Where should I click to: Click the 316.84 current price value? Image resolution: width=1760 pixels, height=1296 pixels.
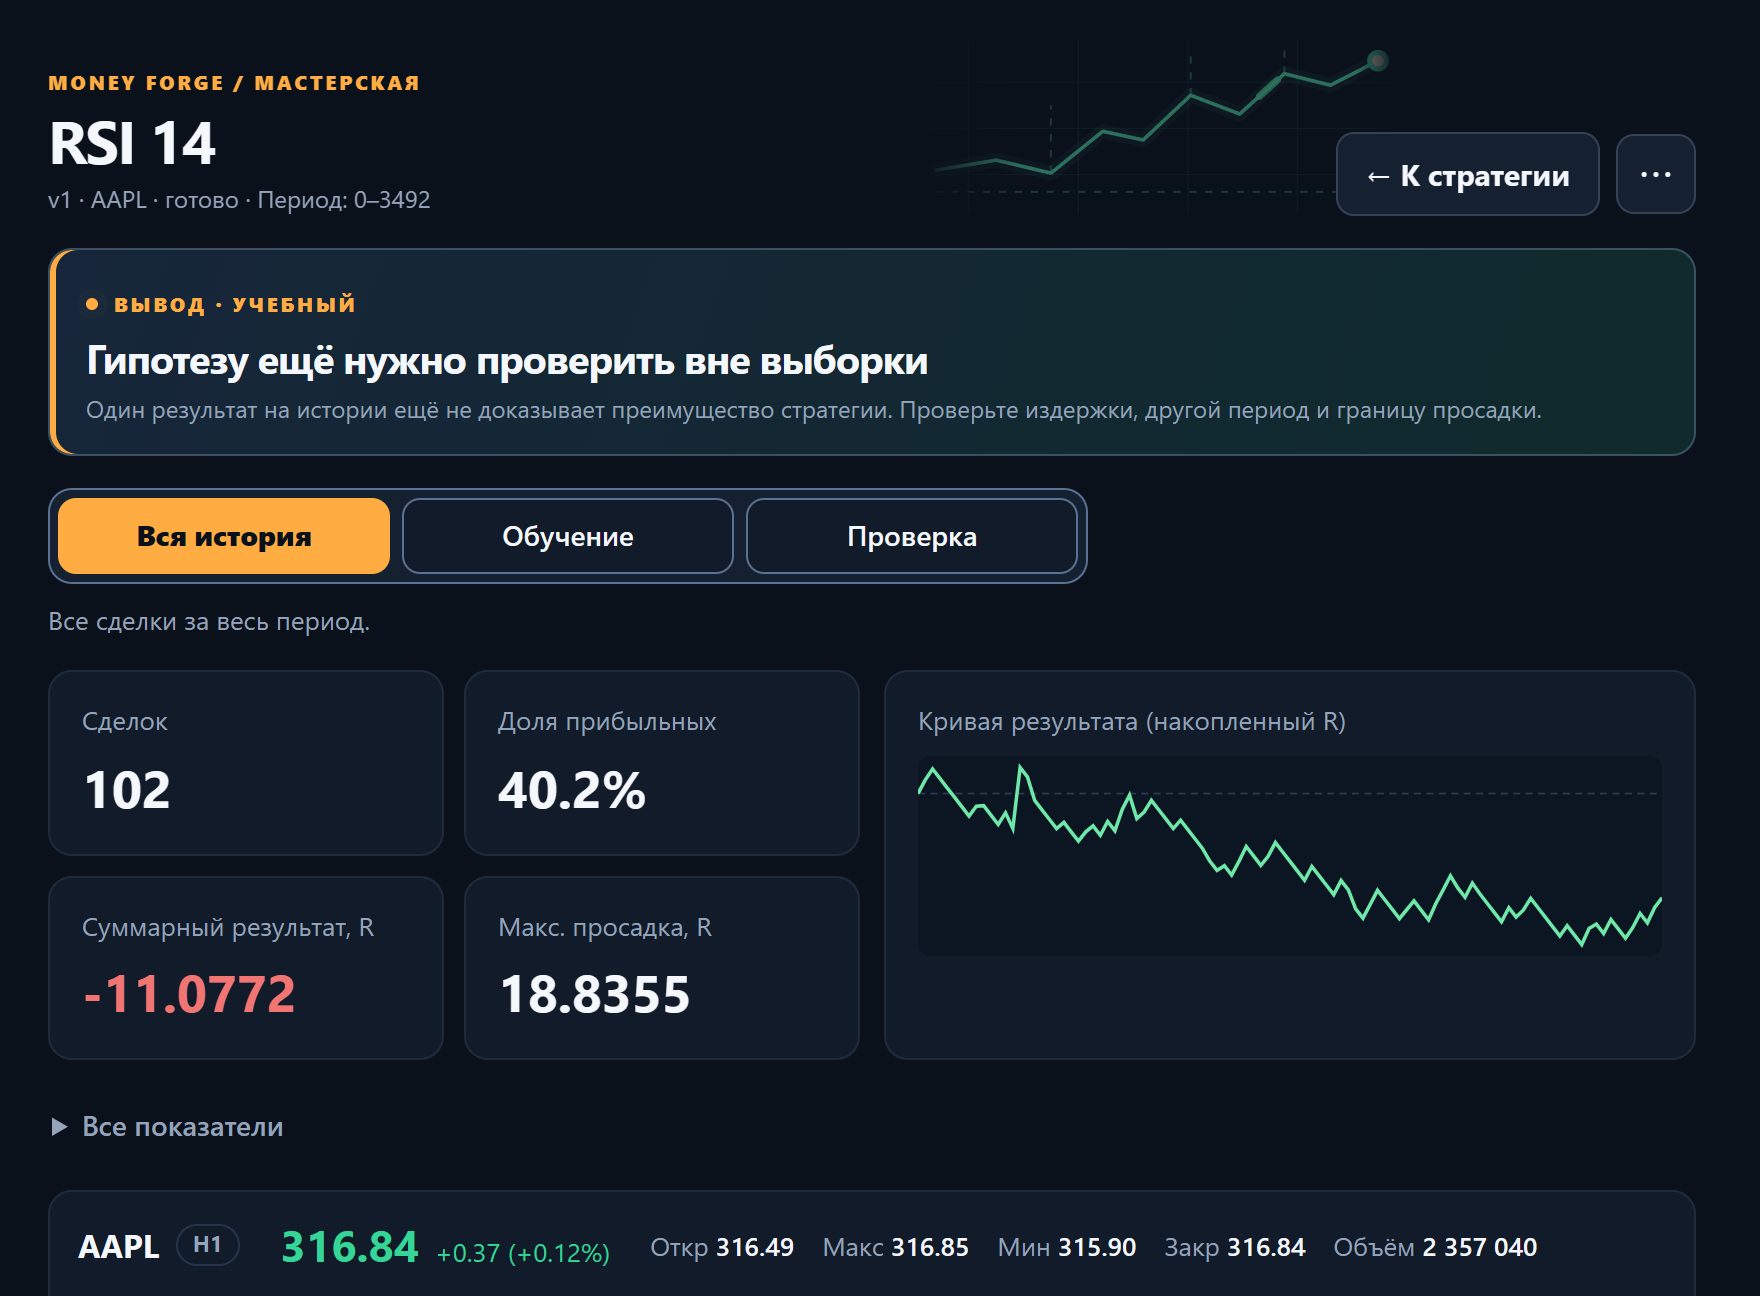point(350,1247)
